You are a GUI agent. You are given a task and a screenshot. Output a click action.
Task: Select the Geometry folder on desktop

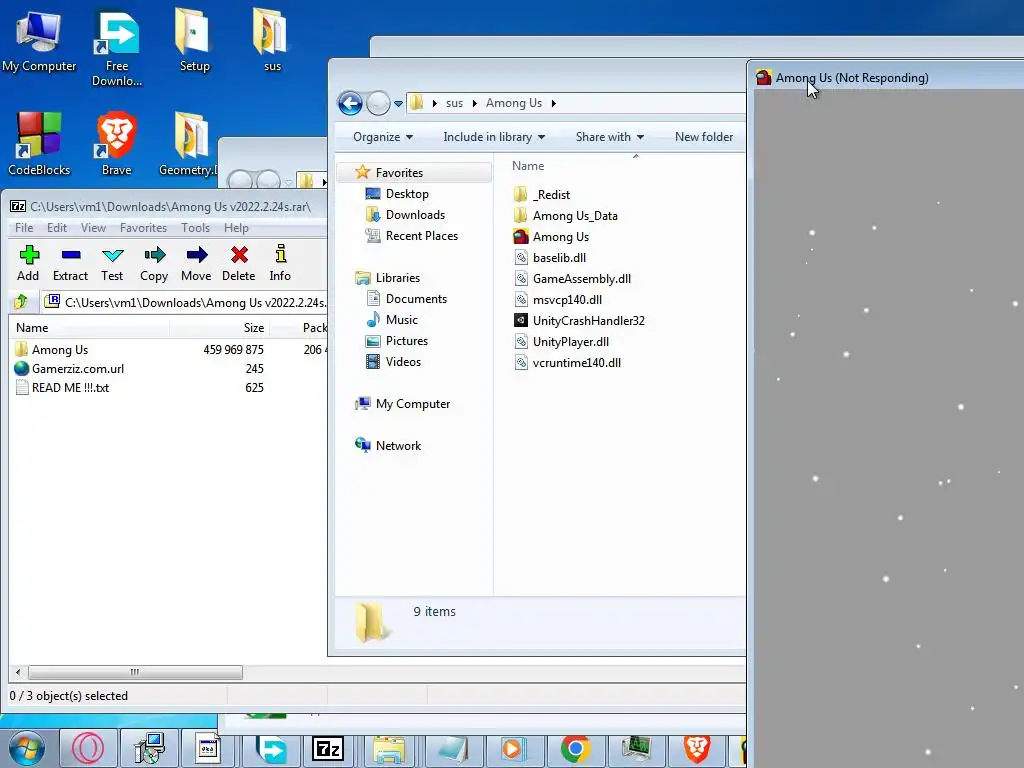click(x=188, y=144)
